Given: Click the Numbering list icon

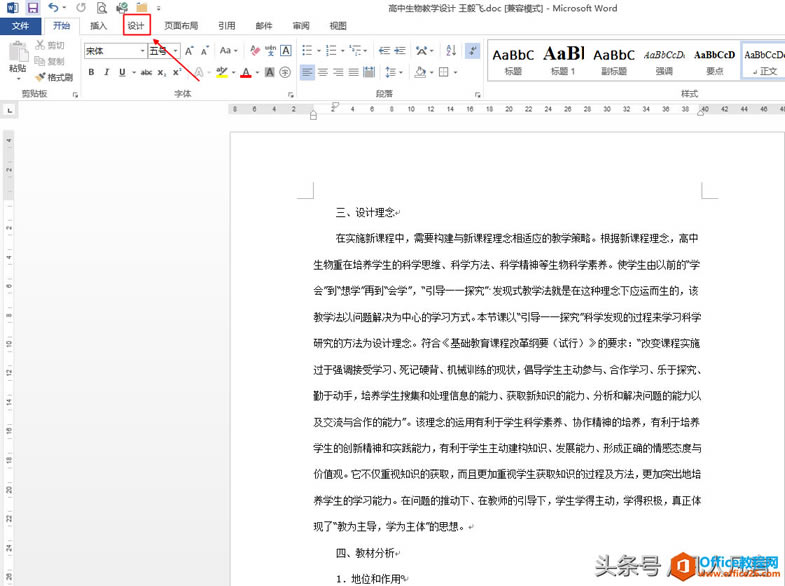Looking at the screenshot, I should click(x=331, y=51).
